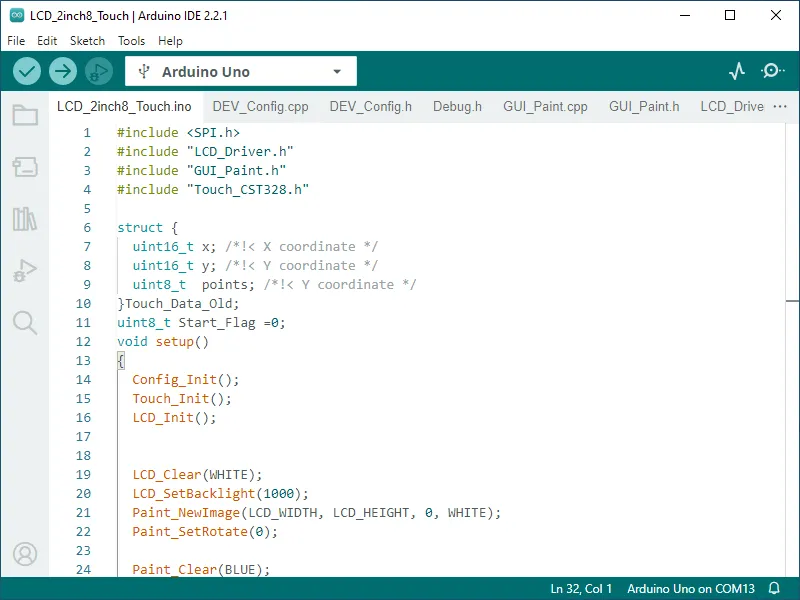
Task: Start debugging with the Debug toolbar button
Action: point(98,71)
